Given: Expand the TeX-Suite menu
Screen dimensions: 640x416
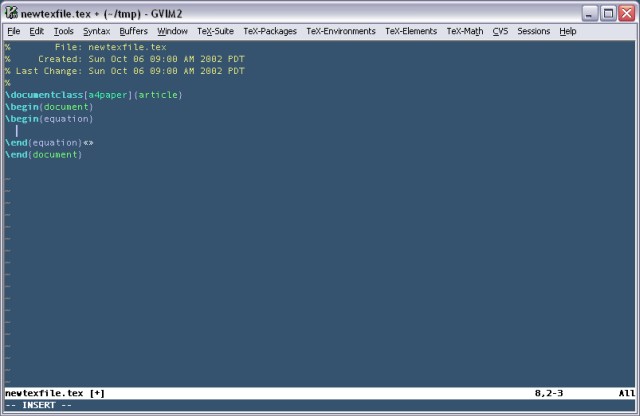Looking at the screenshot, I should coord(215,31).
